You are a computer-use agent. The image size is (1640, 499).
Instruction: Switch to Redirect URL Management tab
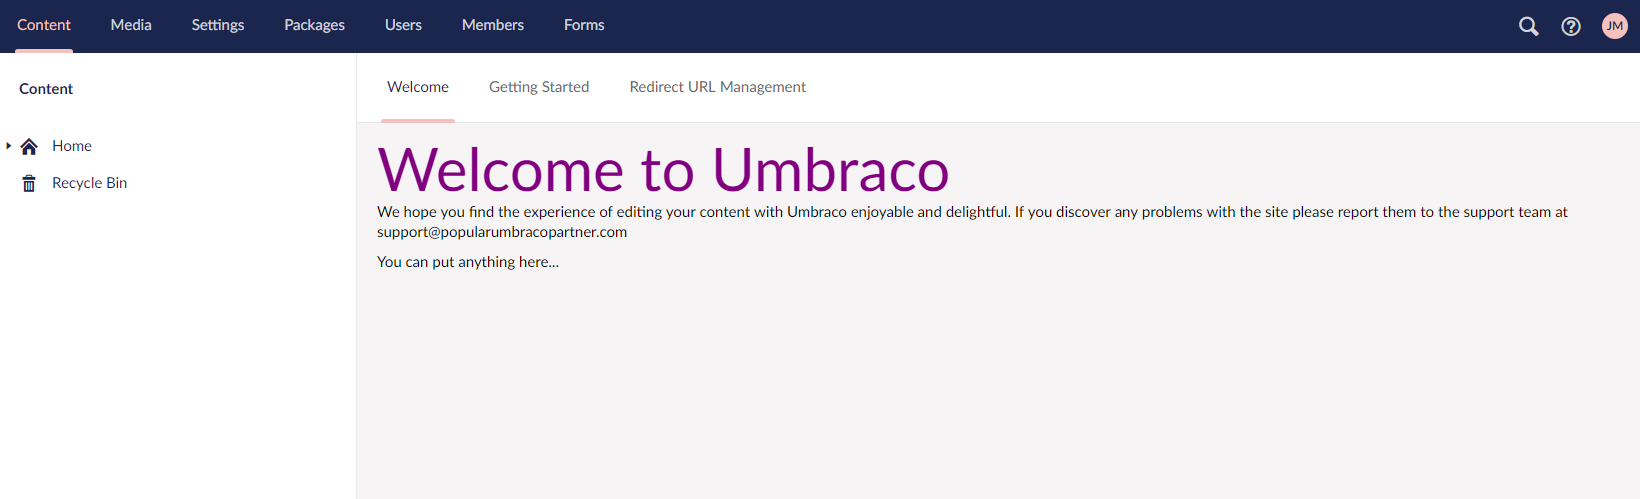[x=717, y=87]
